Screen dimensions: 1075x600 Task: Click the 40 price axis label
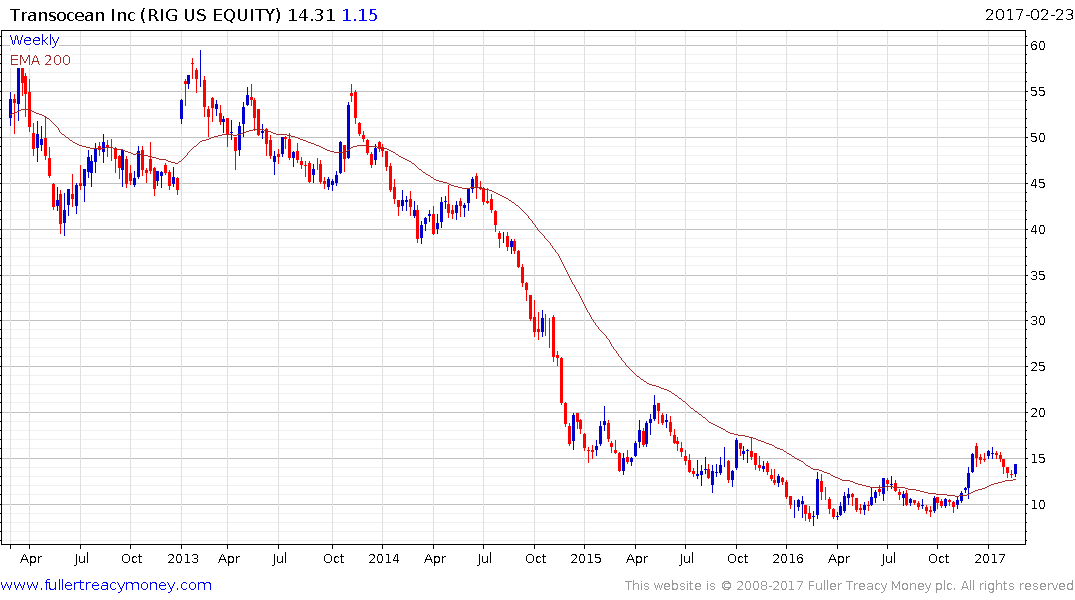tap(1037, 230)
